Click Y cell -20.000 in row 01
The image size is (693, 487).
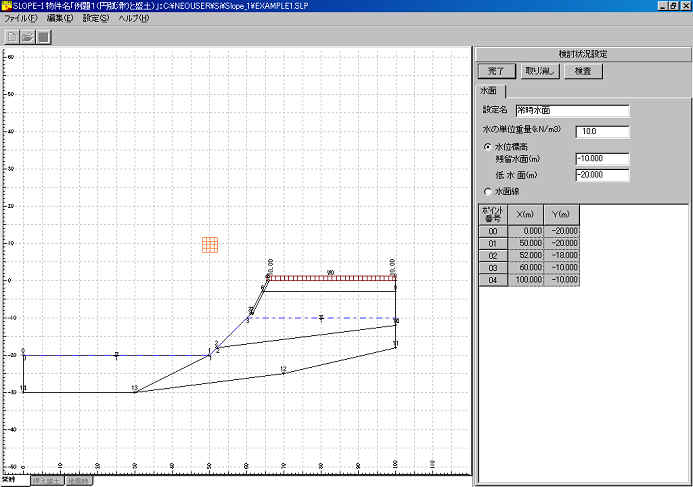561,244
